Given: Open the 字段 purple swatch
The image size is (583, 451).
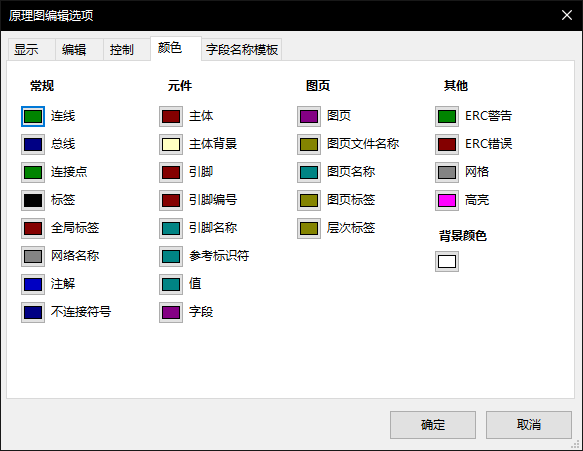Looking at the screenshot, I should point(171,312).
